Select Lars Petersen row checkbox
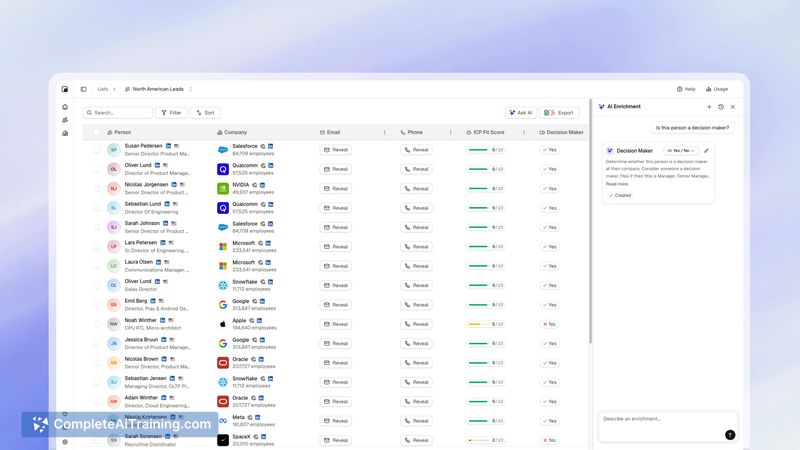 (x=96, y=246)
